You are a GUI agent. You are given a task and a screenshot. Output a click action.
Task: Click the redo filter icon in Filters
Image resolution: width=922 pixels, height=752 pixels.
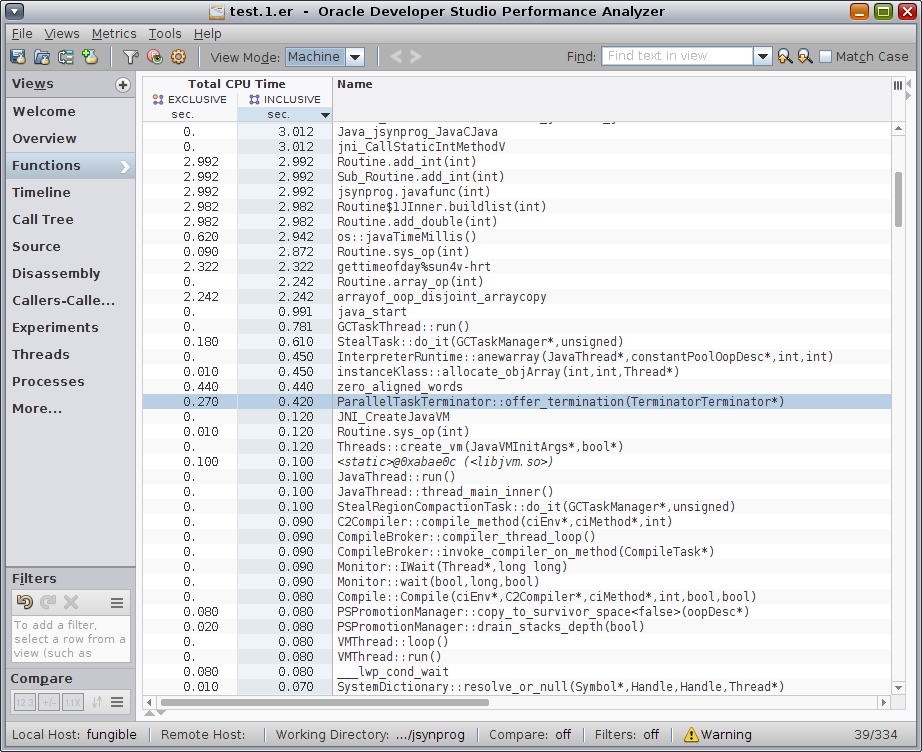pyautogui.click(x=48, y=601)
